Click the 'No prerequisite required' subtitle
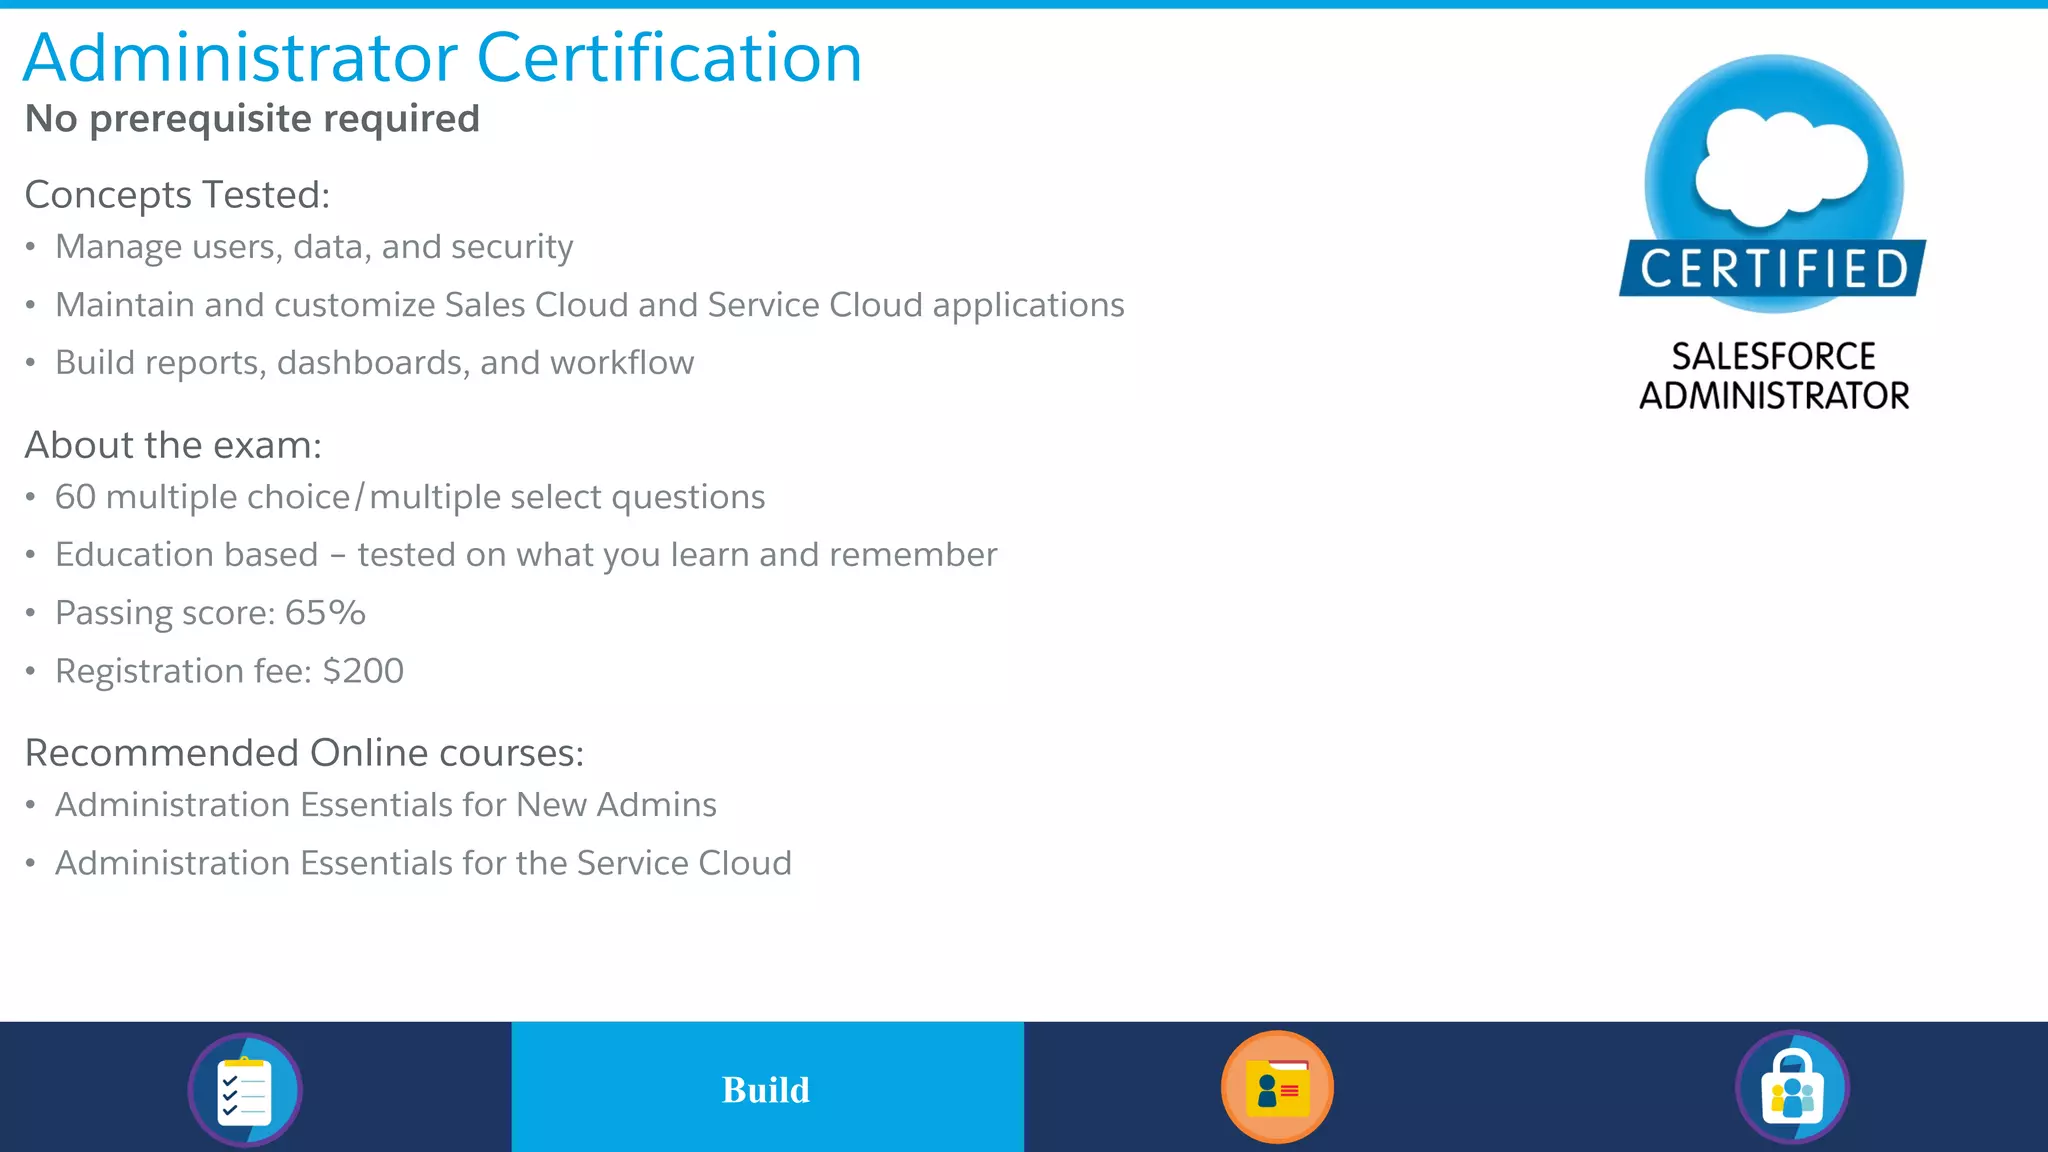 (x=252, y=119)
